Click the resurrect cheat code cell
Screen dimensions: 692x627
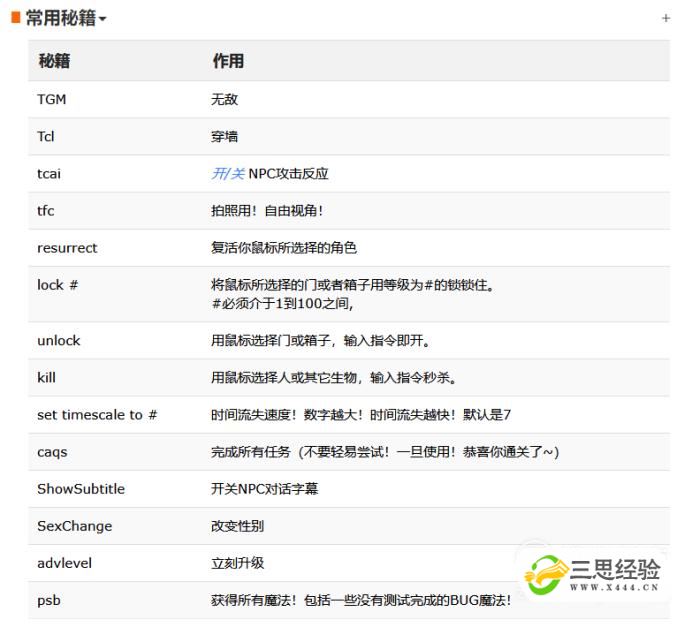coord(67,248)
